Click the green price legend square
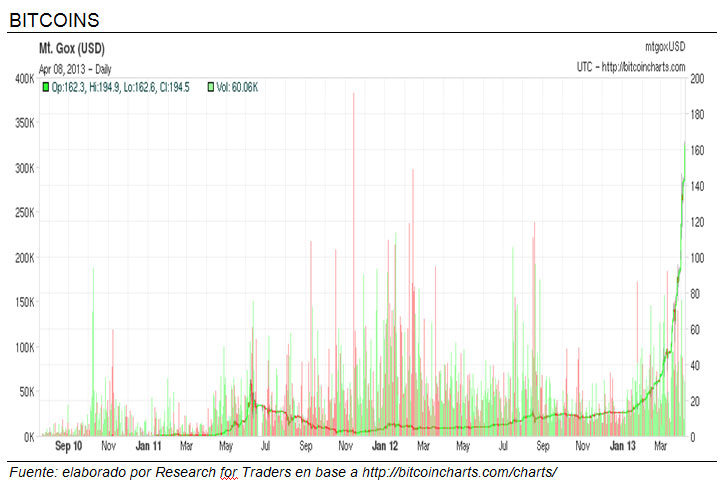 [x=45, y=87]
